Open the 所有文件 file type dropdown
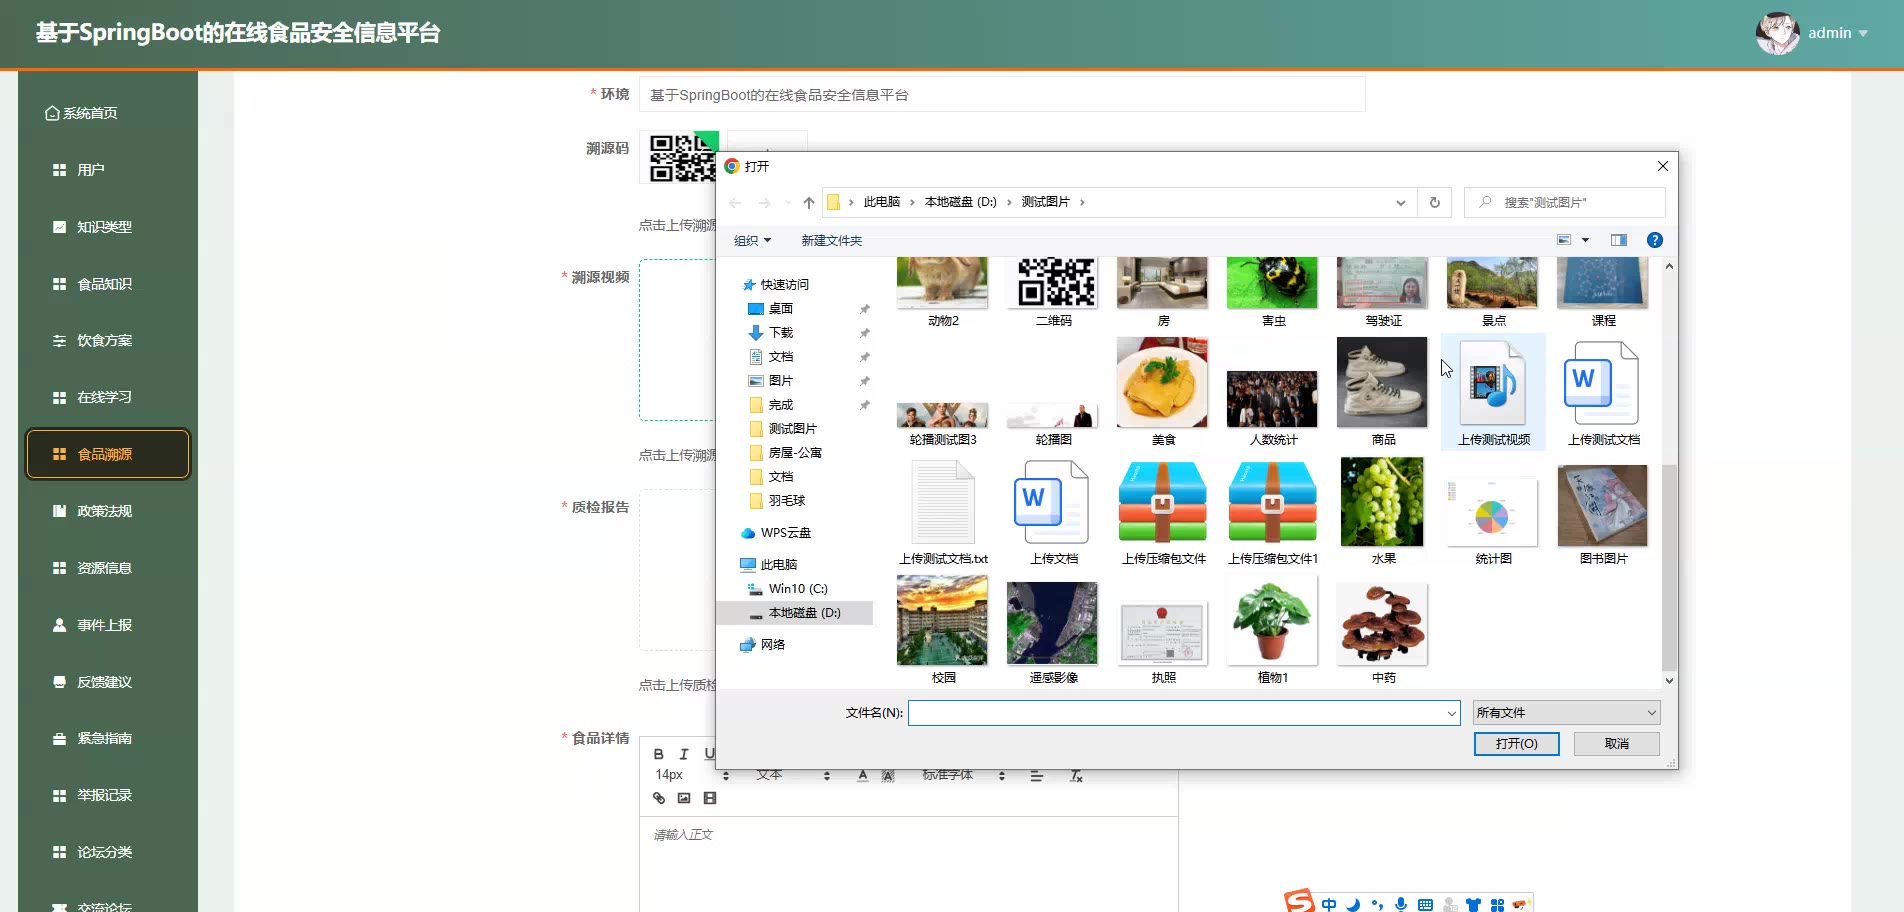Image resolution: width=1904 pixels, height=912 pixels. pos(1566,713)
